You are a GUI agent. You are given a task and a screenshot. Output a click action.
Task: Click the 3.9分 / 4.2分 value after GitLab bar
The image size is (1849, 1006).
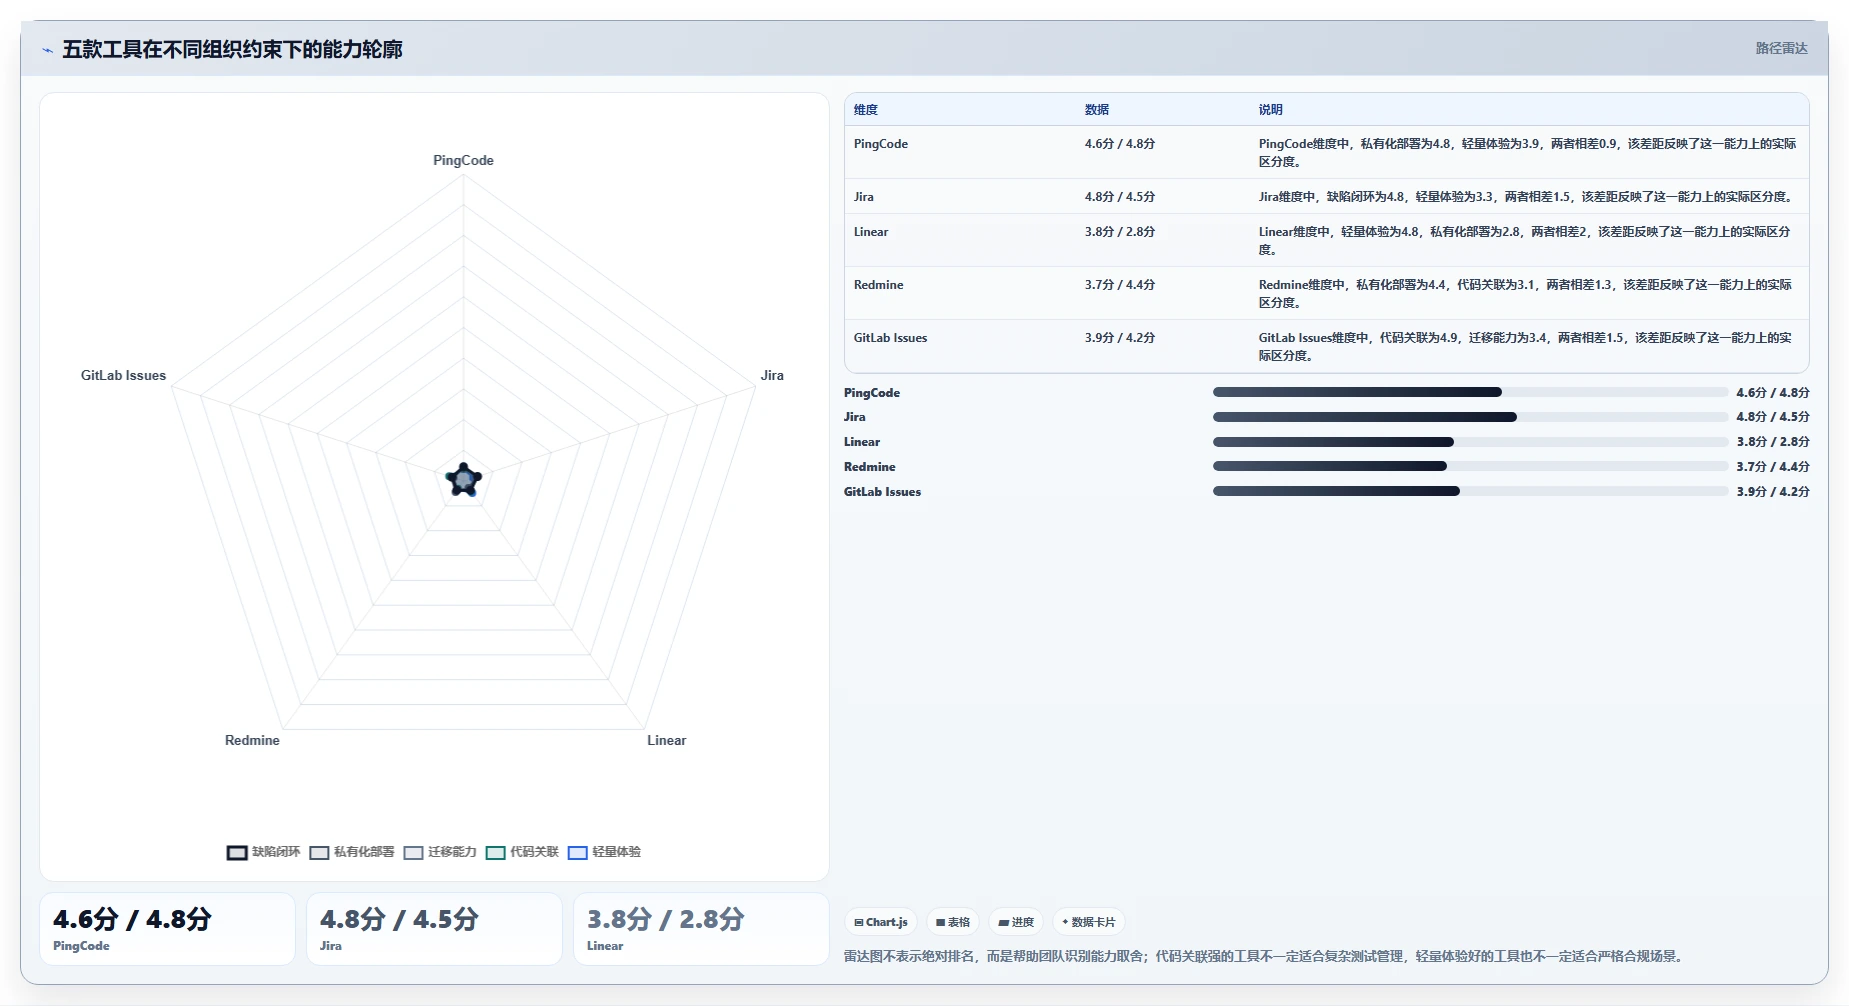point(1773,492)
